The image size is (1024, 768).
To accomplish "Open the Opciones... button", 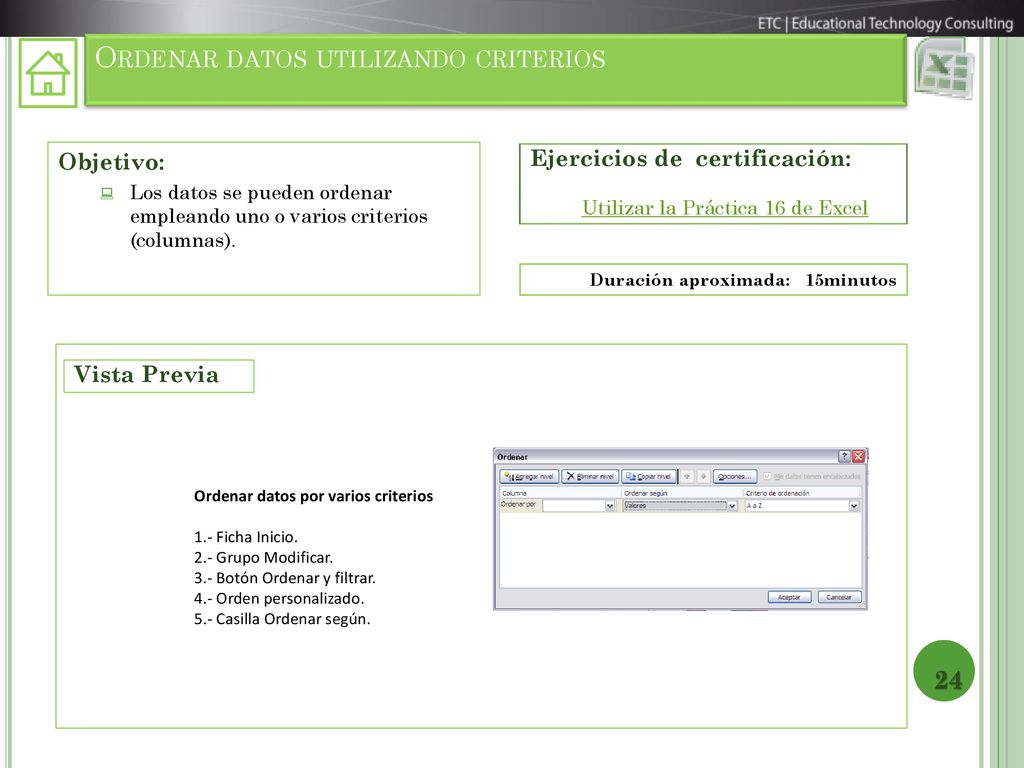I will pos(735,477).
